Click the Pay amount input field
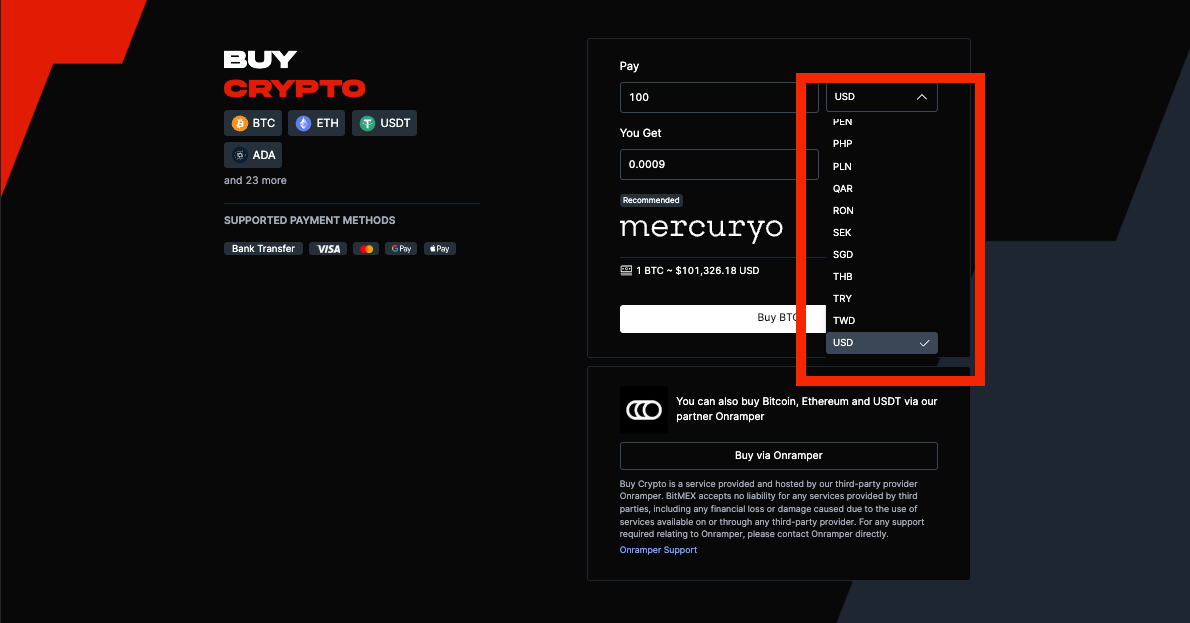The width and height of the screenshot is (1190, 623). pyautogui.click(x=719, y=97)
